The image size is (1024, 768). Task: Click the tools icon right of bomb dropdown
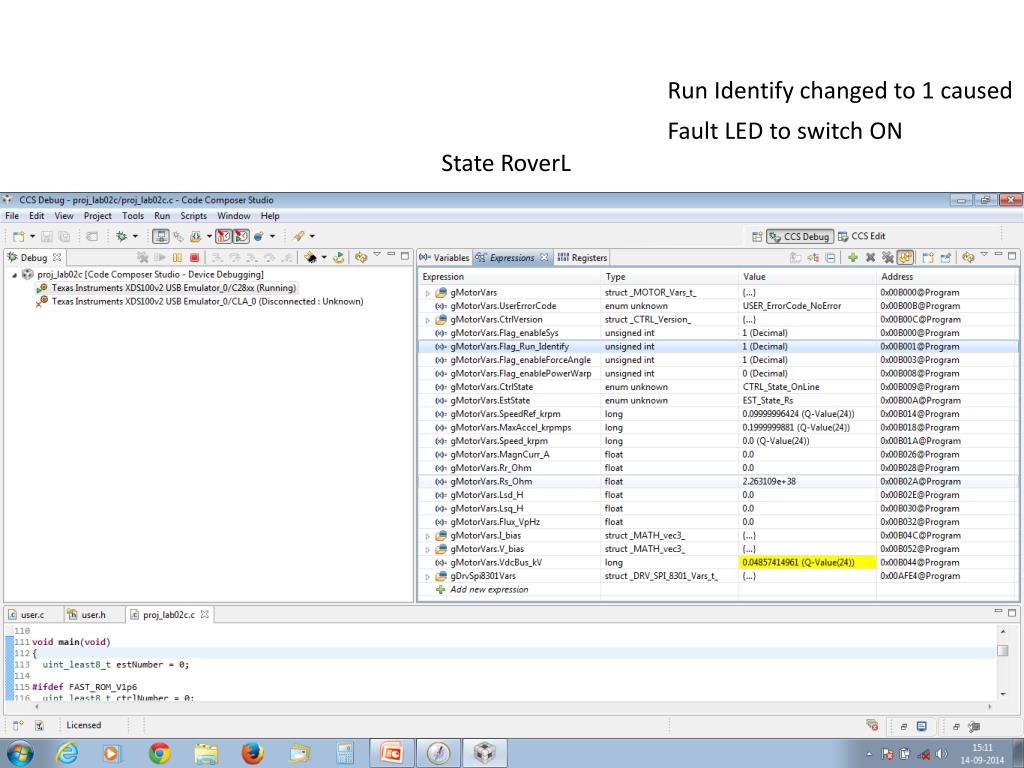tap(298, 236)
